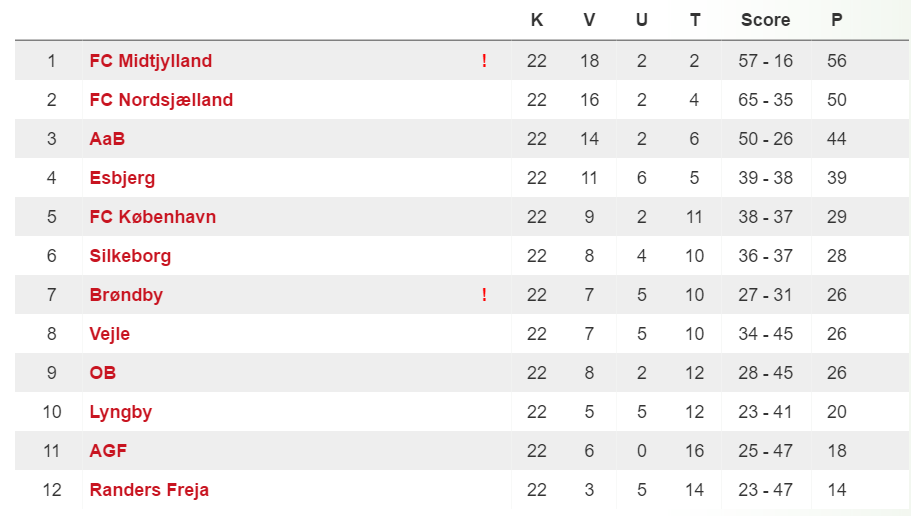Select the AaB team name

pos(107,139)
